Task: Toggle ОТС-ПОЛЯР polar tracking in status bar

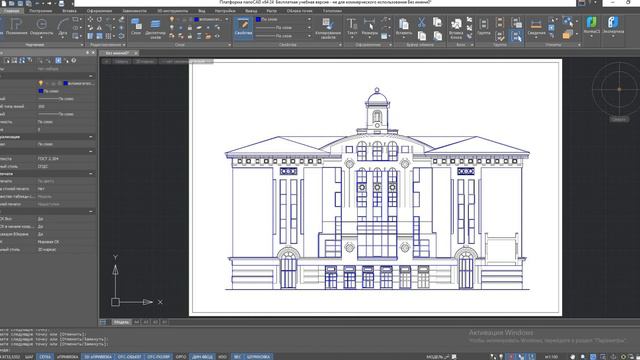Action: [158, 357]
